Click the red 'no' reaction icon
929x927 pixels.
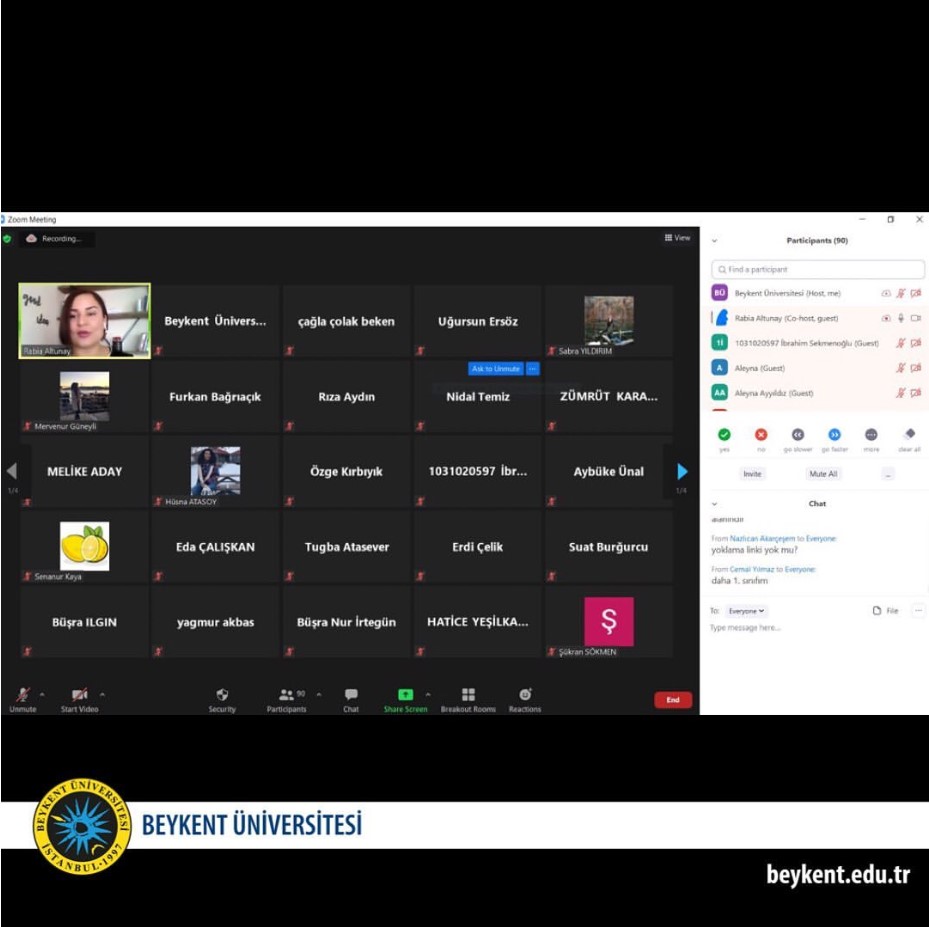click(x=761, y=435)
